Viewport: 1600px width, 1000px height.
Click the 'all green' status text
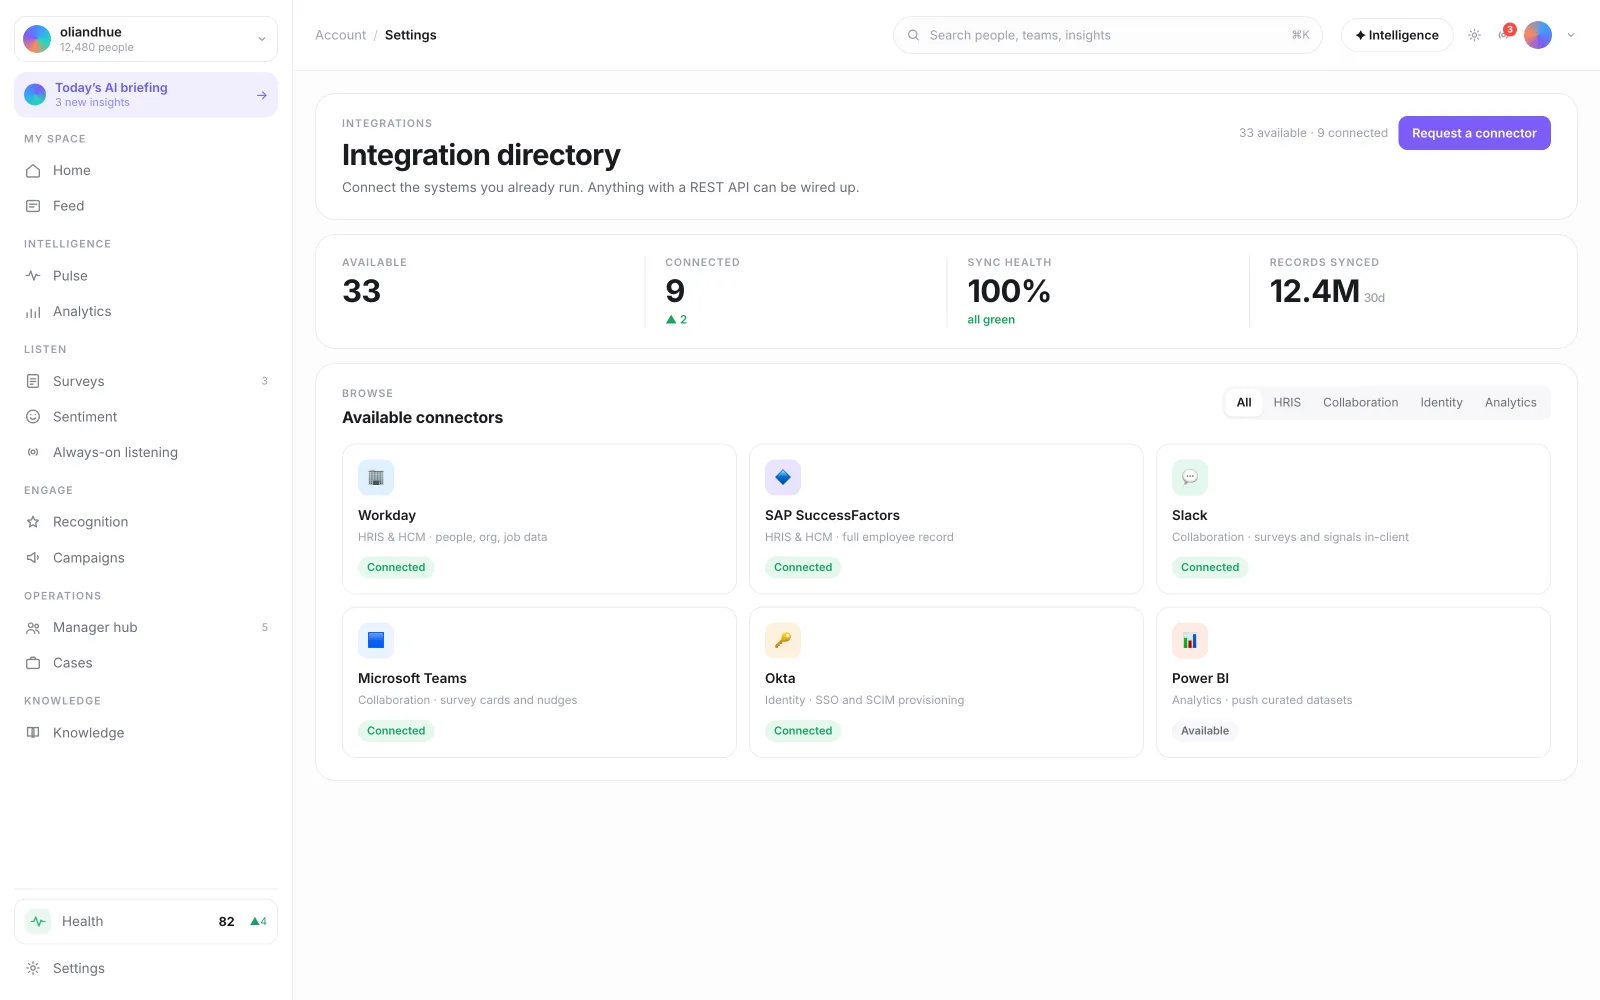[x=991, y=320]
